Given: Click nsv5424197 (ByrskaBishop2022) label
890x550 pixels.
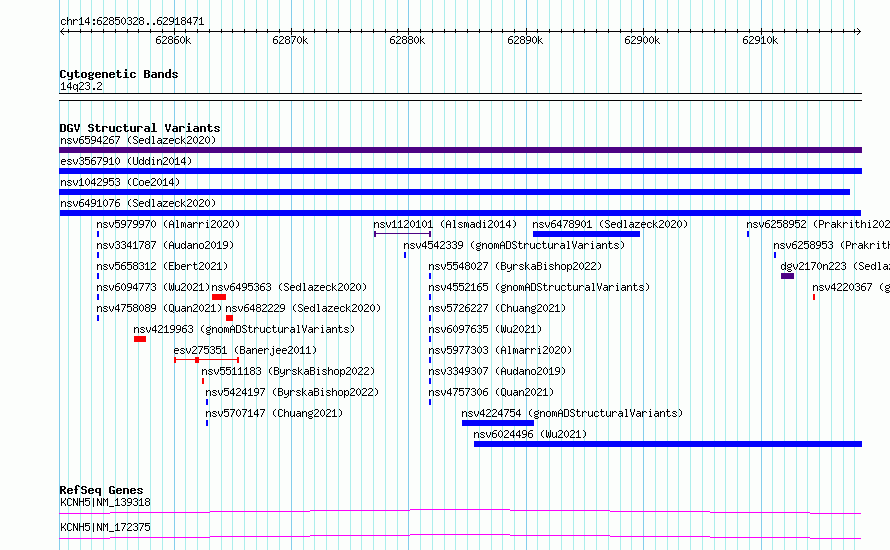Looking at the screenshot, I should pyautogui.click(x=292, y=392).
